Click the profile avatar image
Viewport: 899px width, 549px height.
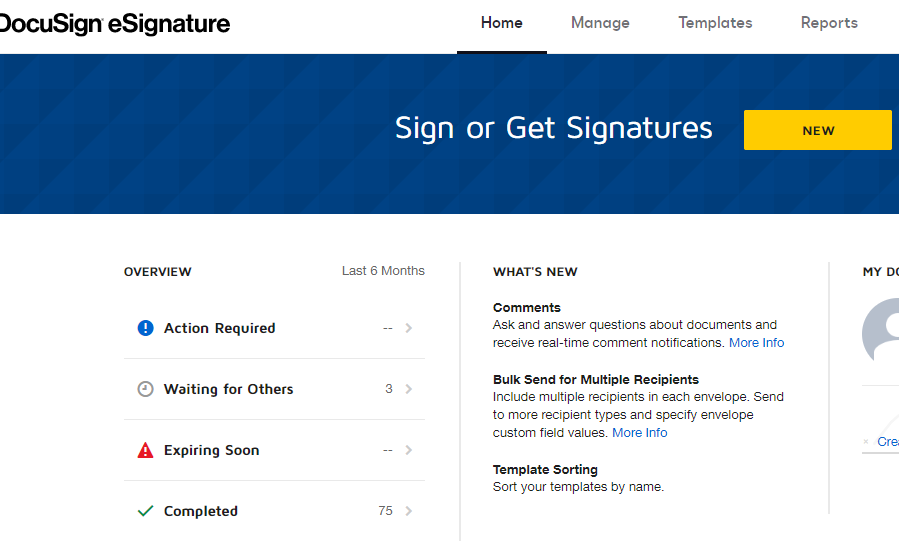coord(881,330)
